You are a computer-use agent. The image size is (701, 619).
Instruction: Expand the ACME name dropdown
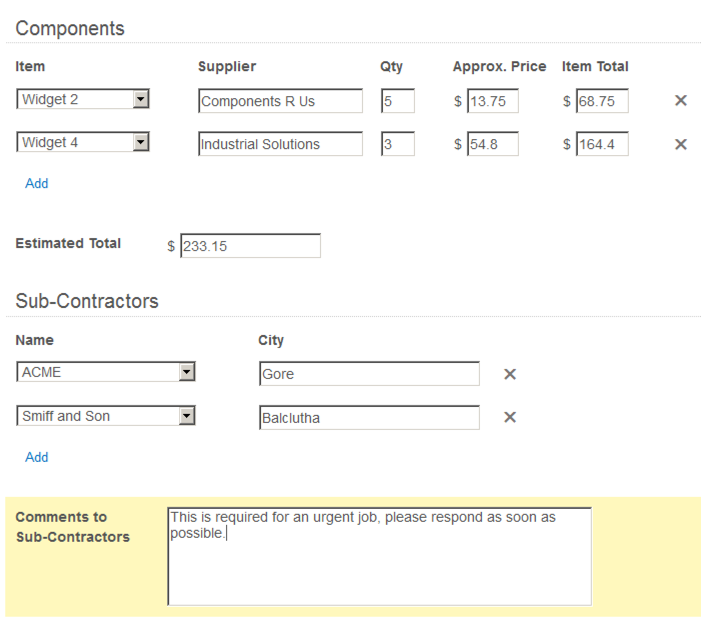pos(186,372)
